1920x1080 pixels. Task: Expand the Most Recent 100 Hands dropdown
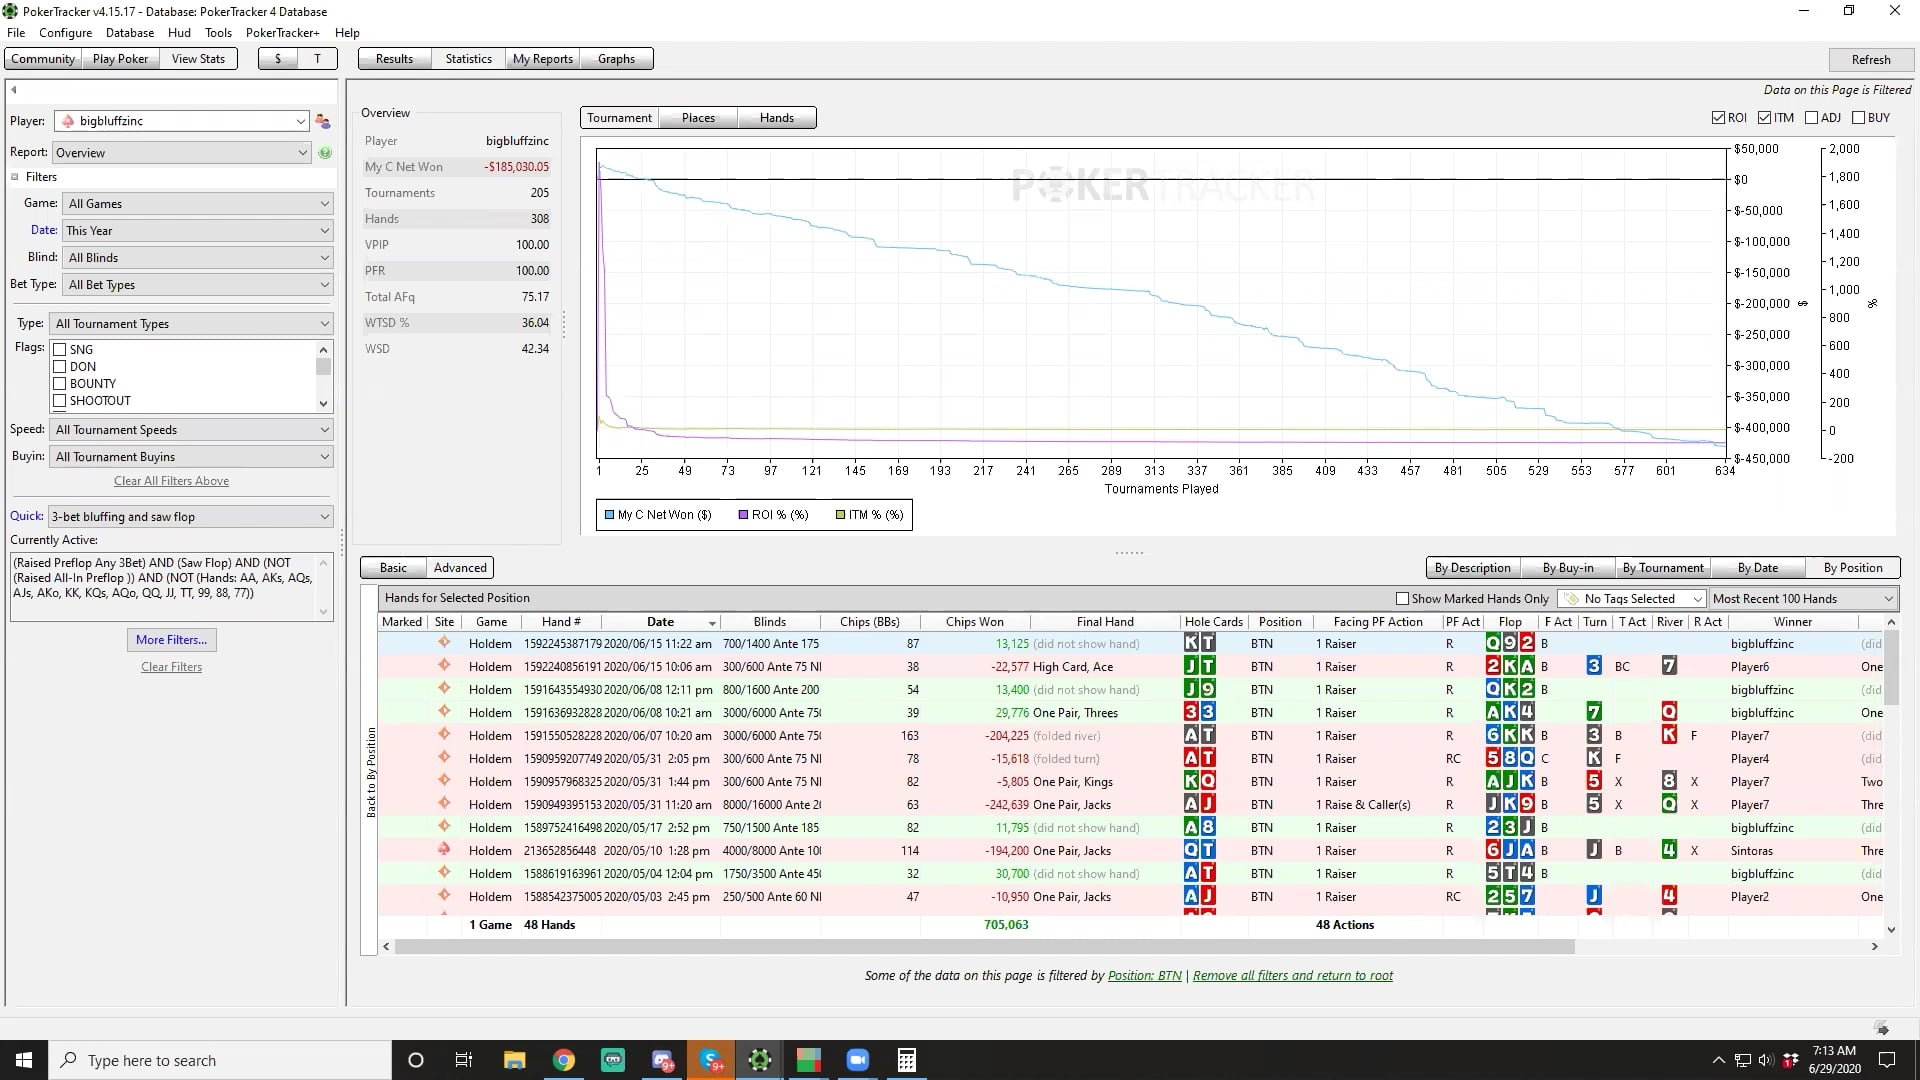pos(1802,599)
